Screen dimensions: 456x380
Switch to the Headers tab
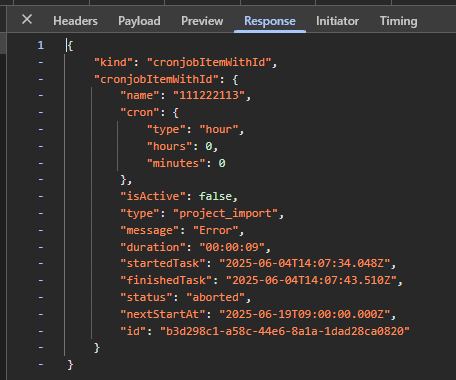75,21
